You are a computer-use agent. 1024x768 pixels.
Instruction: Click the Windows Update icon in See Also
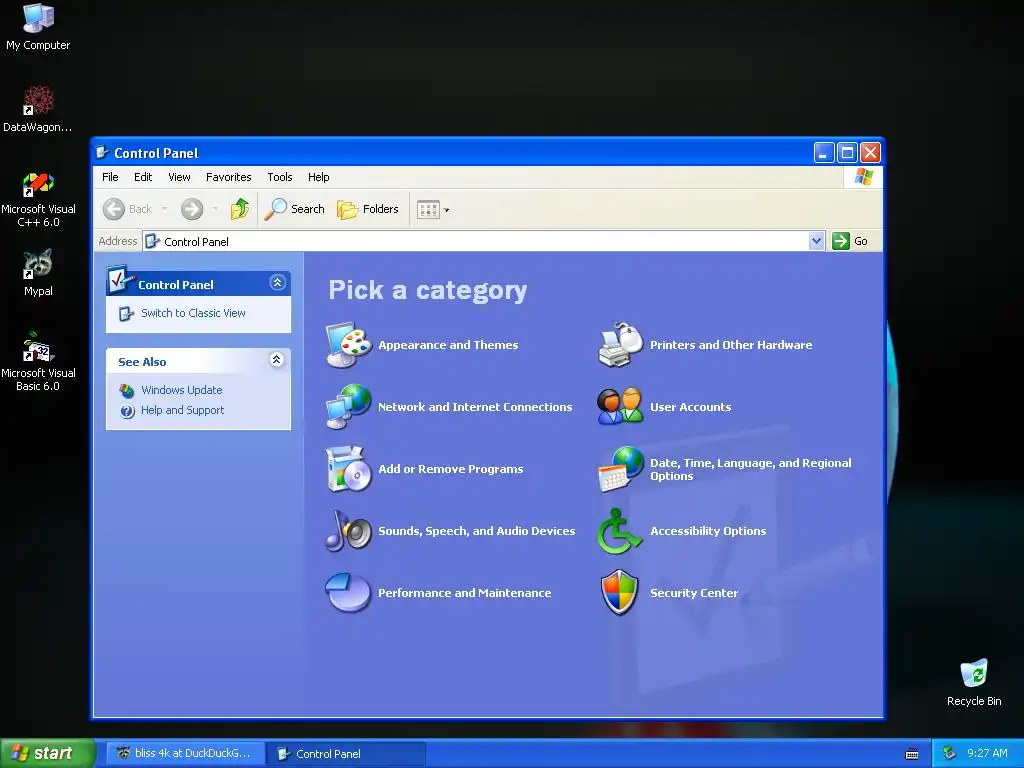(x=127, y=391)
